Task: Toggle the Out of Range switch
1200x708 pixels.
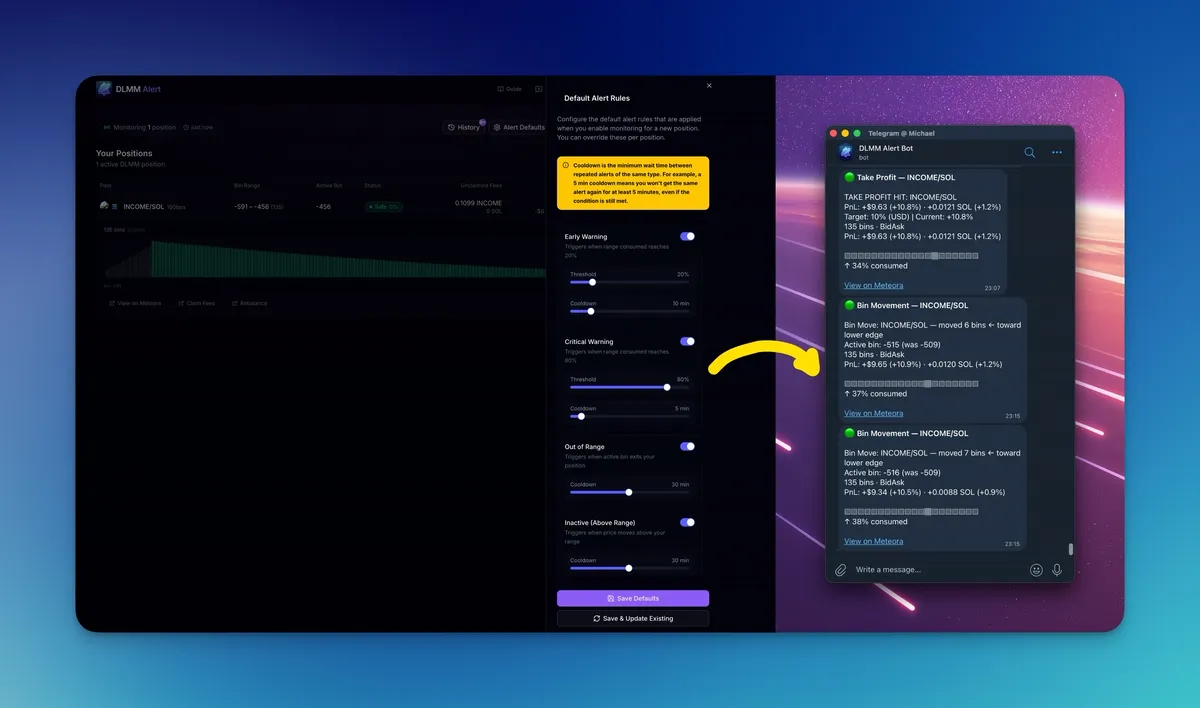Action: 687,446
